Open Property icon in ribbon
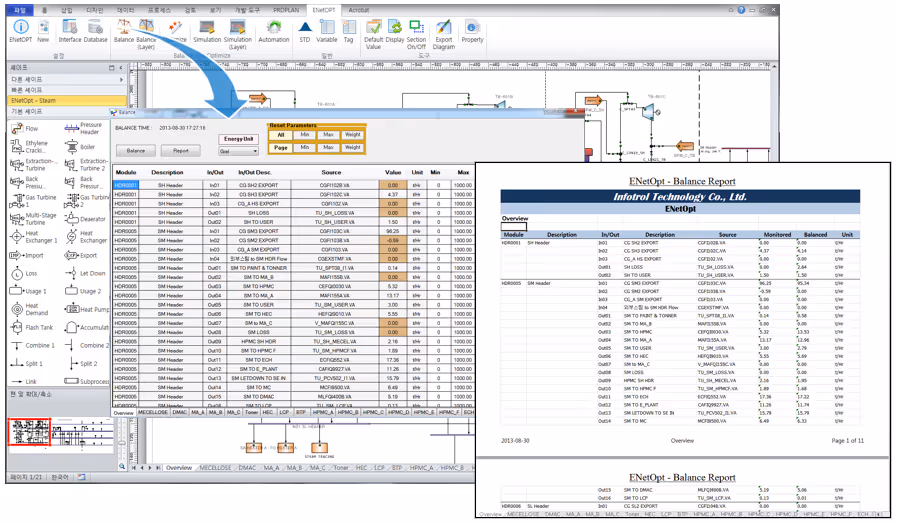The image size is (897, 523). [x=473, y=31]
